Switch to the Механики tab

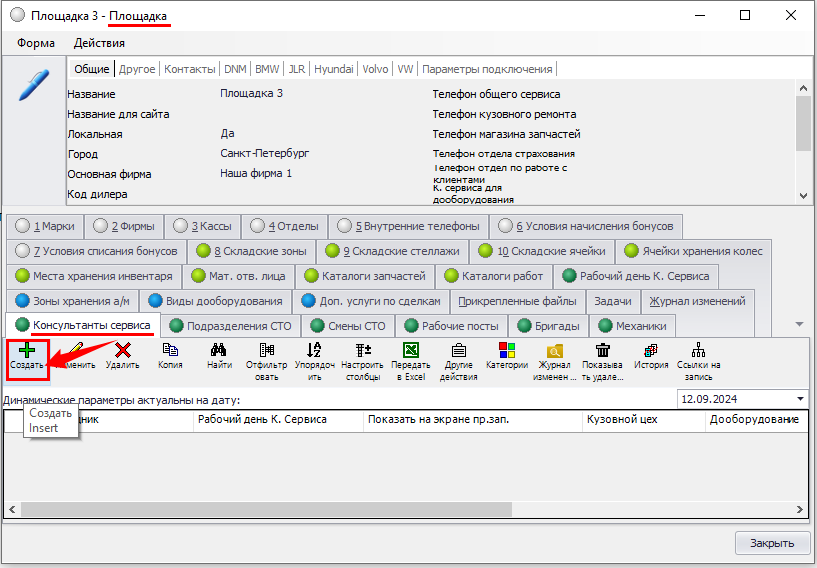[x=632, y=326]
